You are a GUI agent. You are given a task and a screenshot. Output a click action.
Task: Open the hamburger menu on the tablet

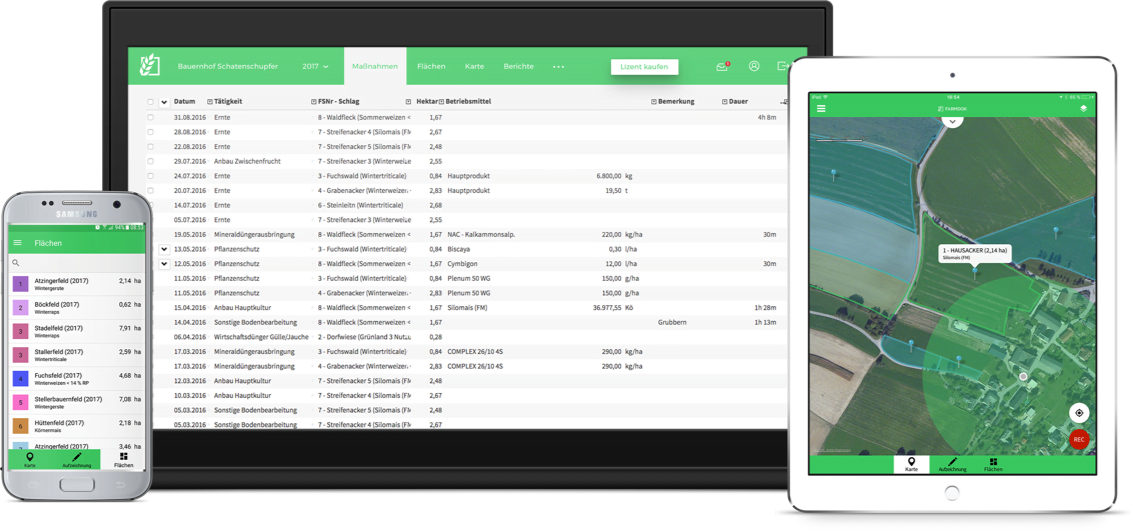point(822,108)
